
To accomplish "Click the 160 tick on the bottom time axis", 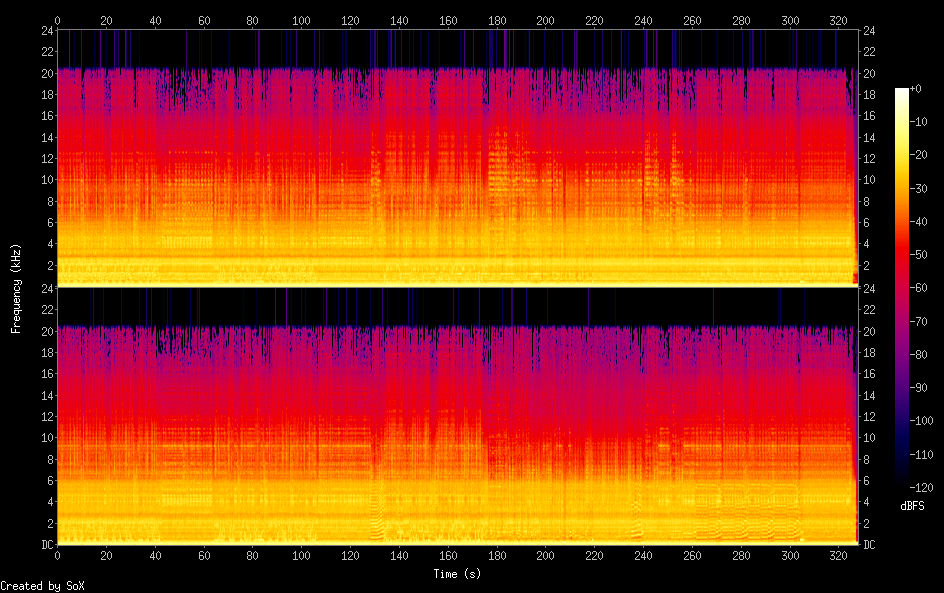I will pyautogui.click(x=448, y=555).
